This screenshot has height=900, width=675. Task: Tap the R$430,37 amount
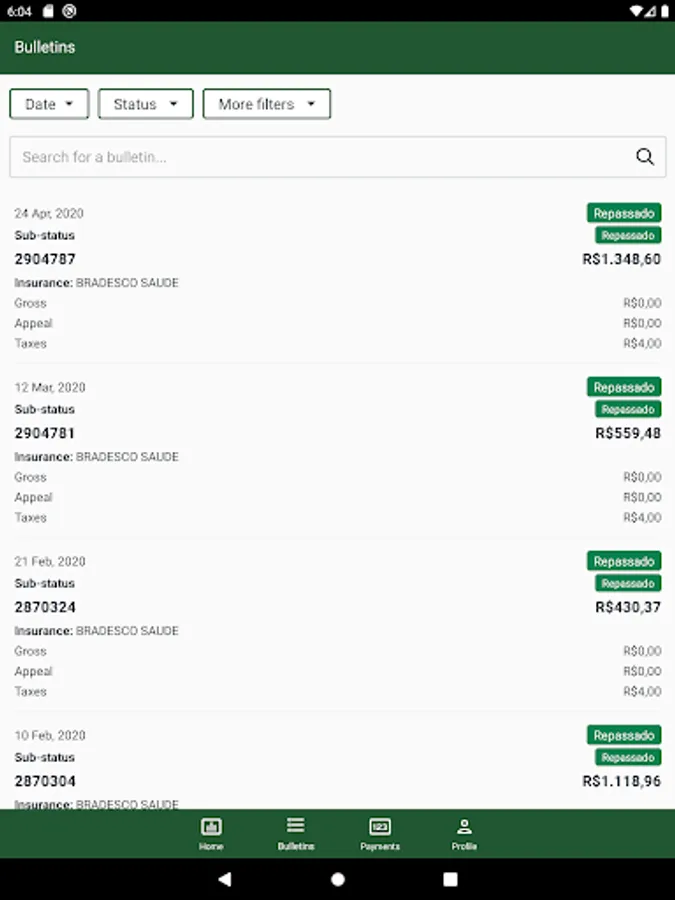(x=628, y=607)
